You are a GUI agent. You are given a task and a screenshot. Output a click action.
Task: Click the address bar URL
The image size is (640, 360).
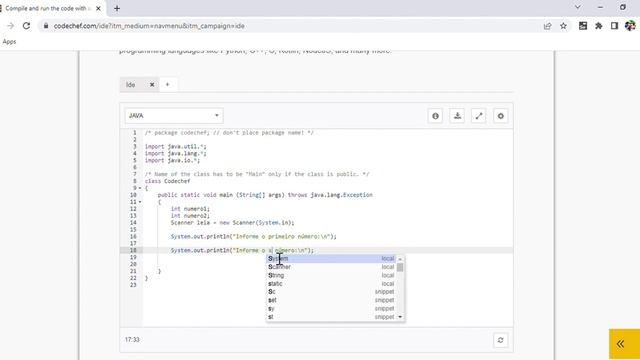149,26
